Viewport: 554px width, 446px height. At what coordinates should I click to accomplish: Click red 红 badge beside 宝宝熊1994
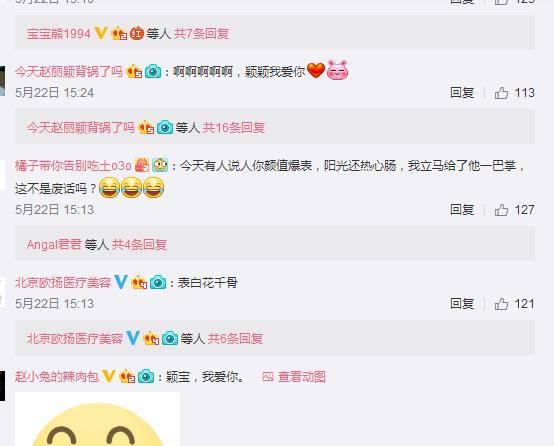[137, 34]
